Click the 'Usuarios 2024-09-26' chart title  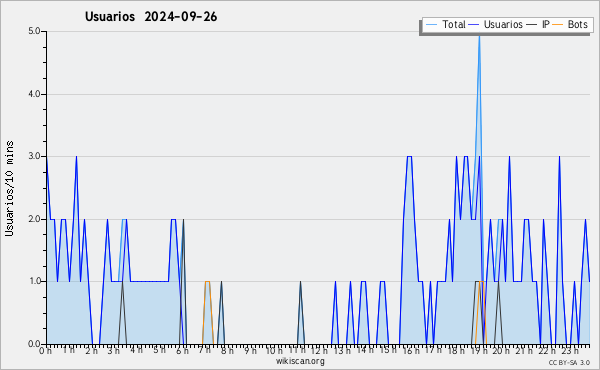click(x=151, y=17)
